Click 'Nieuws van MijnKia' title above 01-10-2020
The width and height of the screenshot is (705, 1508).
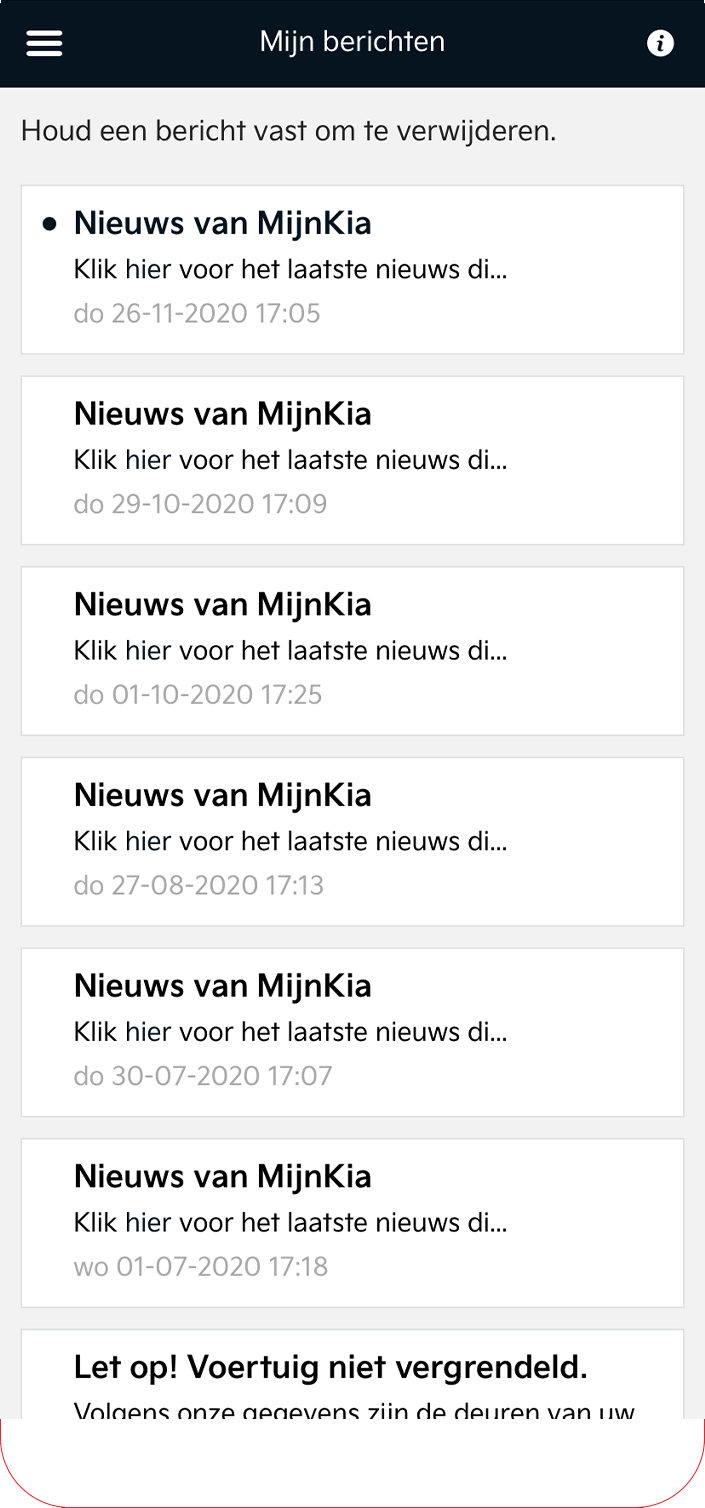click(x=223, y=604)
